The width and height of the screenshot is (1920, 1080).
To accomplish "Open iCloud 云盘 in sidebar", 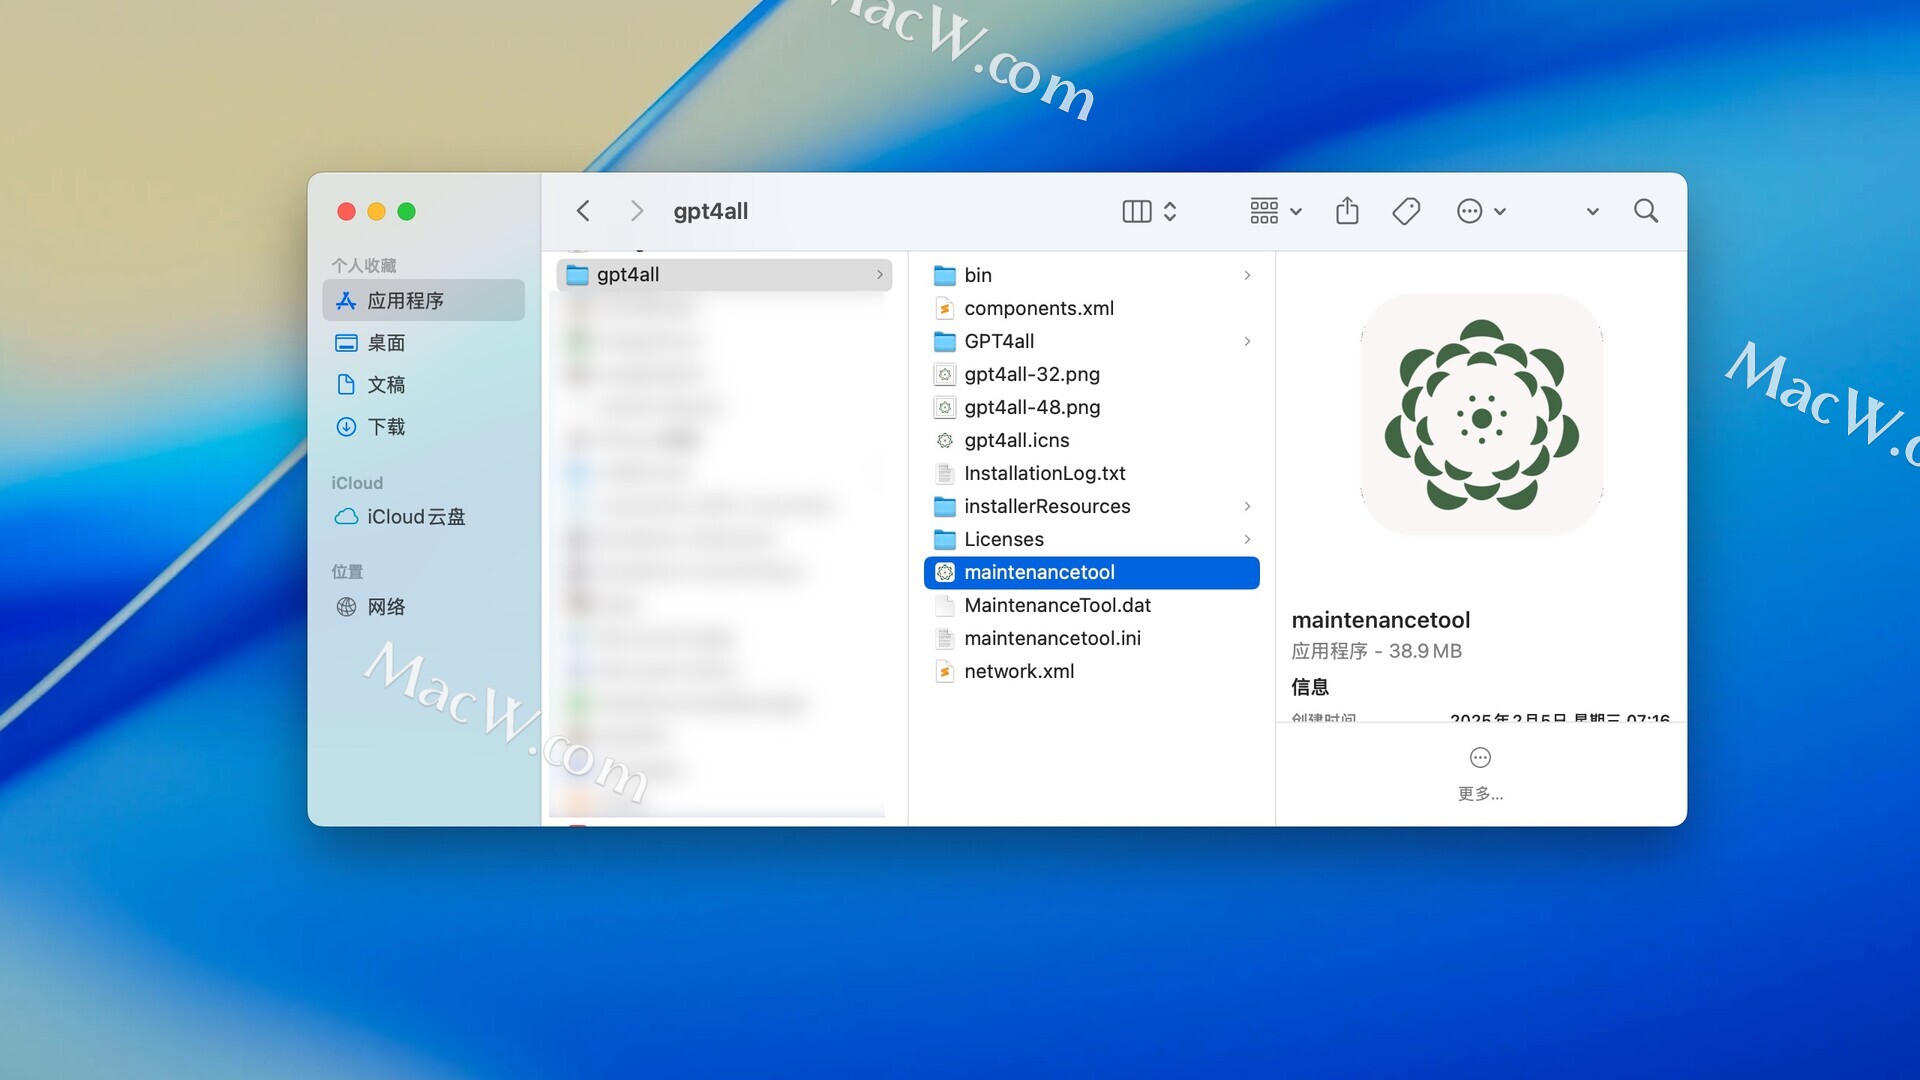I will [x=424, y=517].
